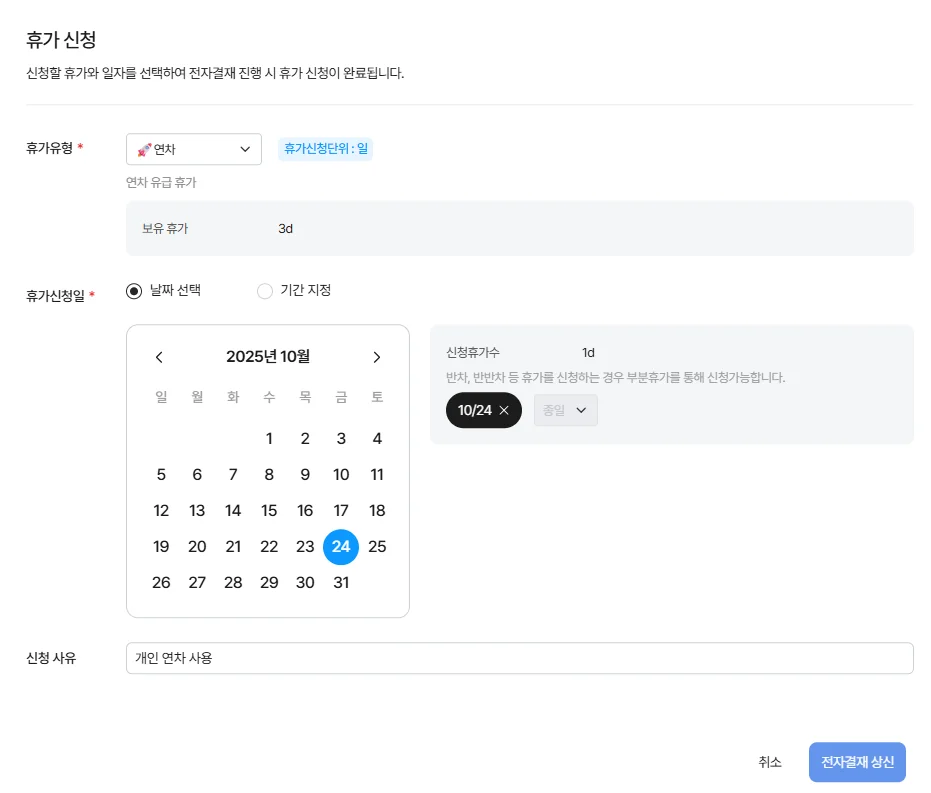Open the 종일 duration dropdown
Viewport: 931px width, 793px height.
565,410
